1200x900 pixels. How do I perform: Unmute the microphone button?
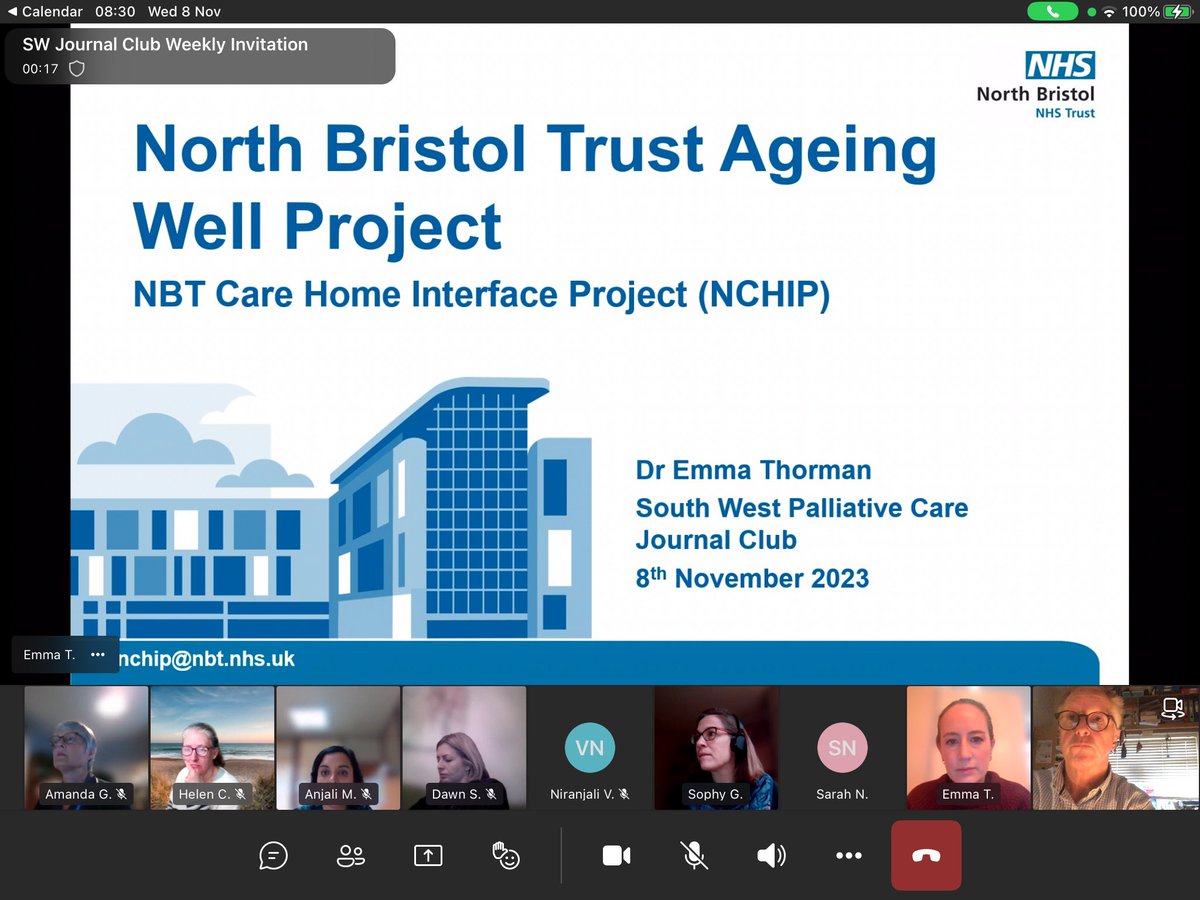(x=694, y=856)
